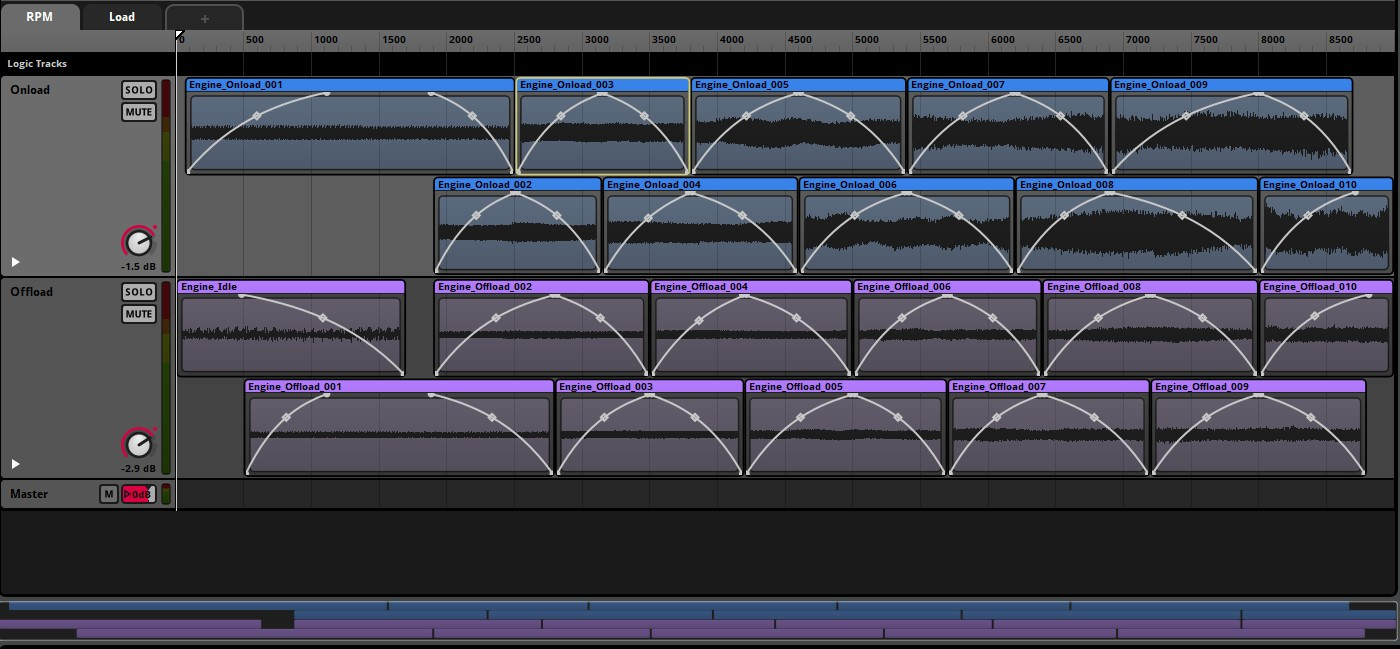This screenshot has width=1400, height=649.
Task: Click the MUTE button on the Onload track
Action: point(138,111)
